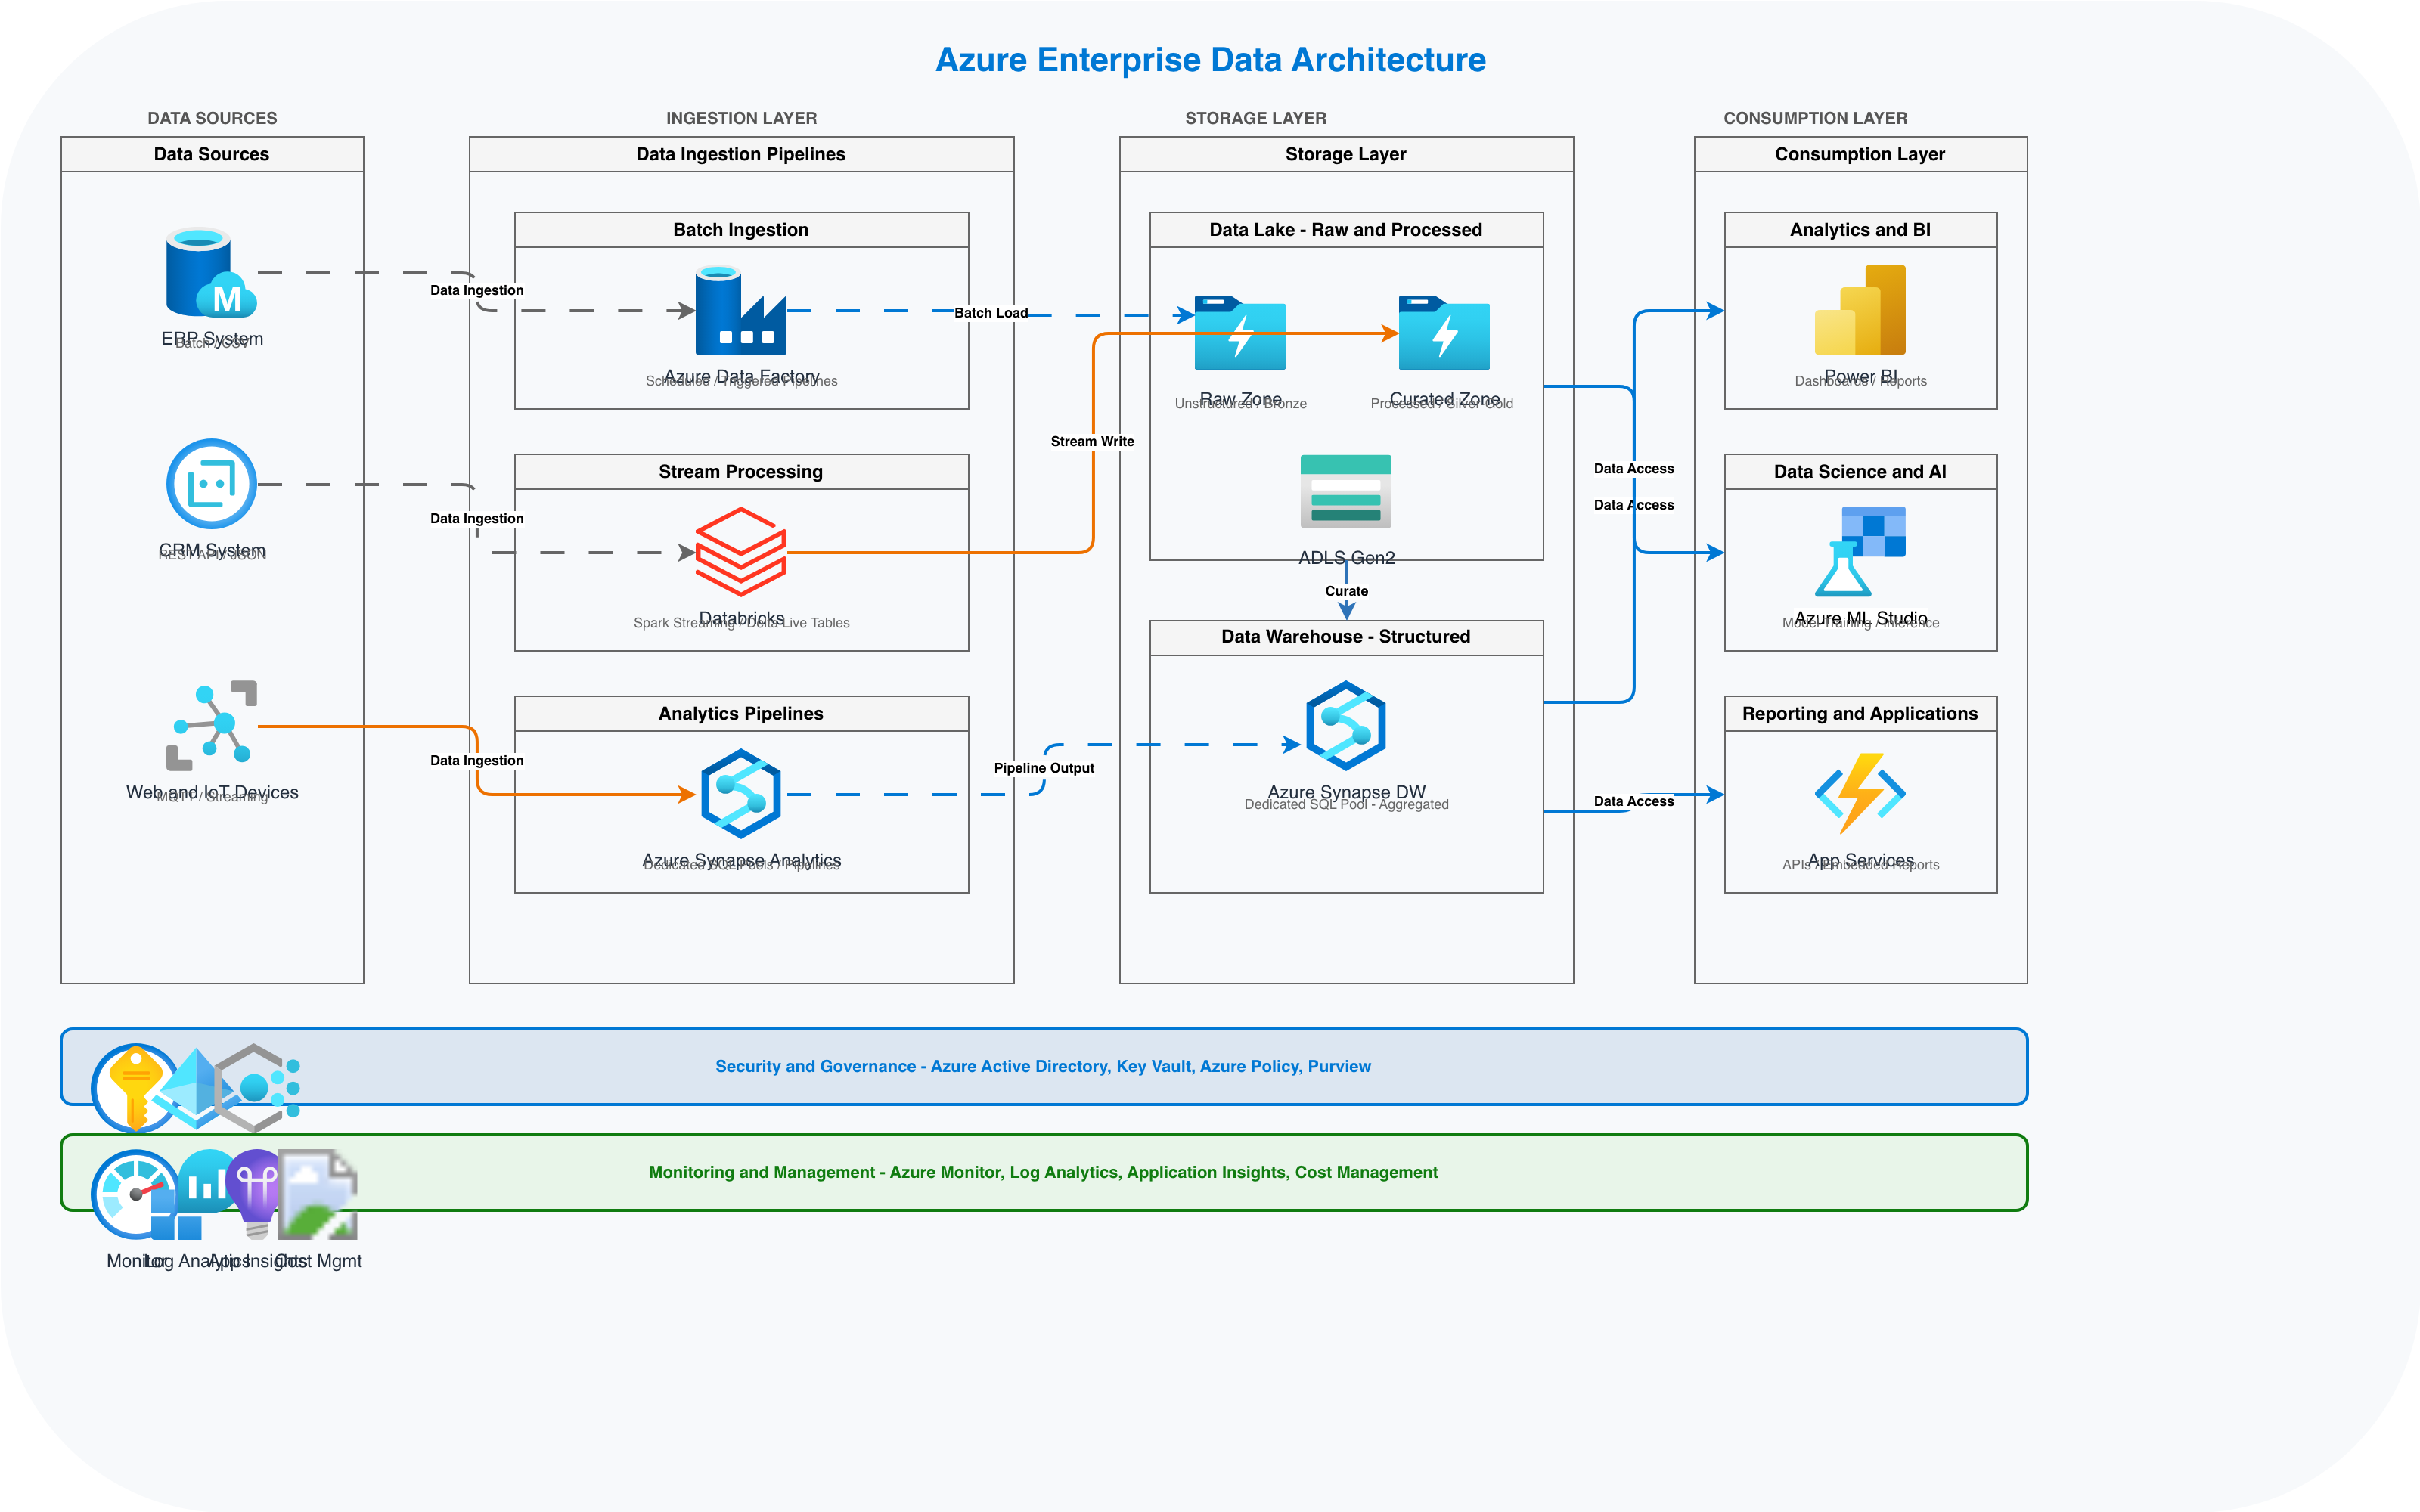
Task: Click the Storage Layer container header
Action: (1346, 154)
